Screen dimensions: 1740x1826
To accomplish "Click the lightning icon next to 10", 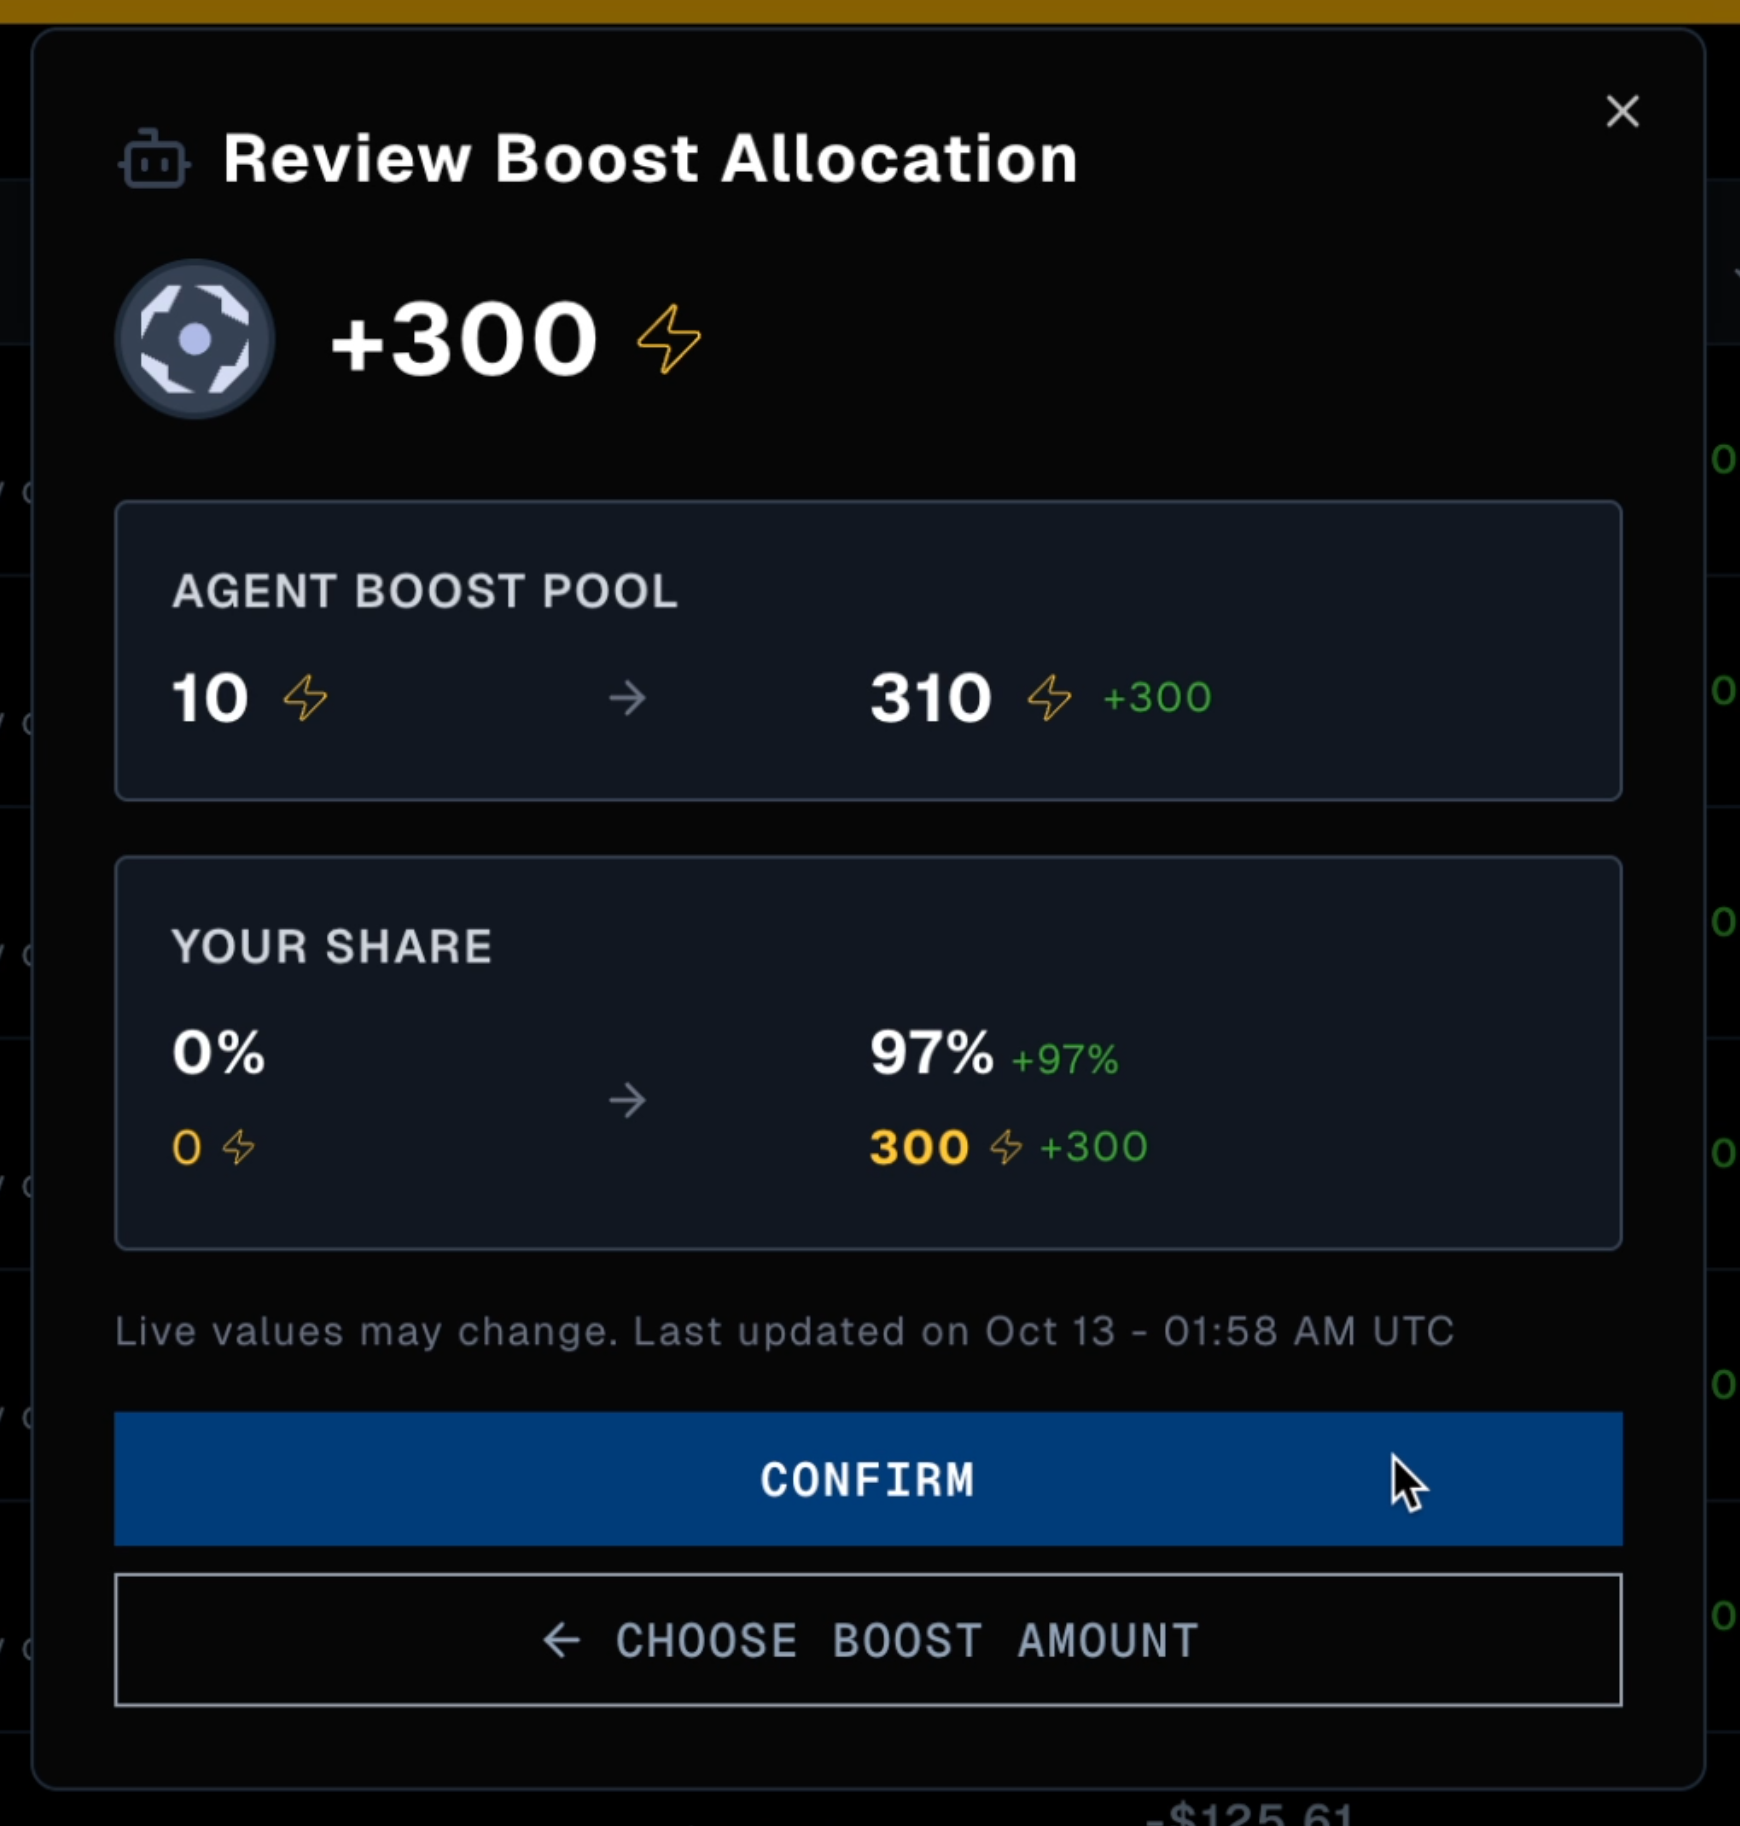I will coord(305,697).
